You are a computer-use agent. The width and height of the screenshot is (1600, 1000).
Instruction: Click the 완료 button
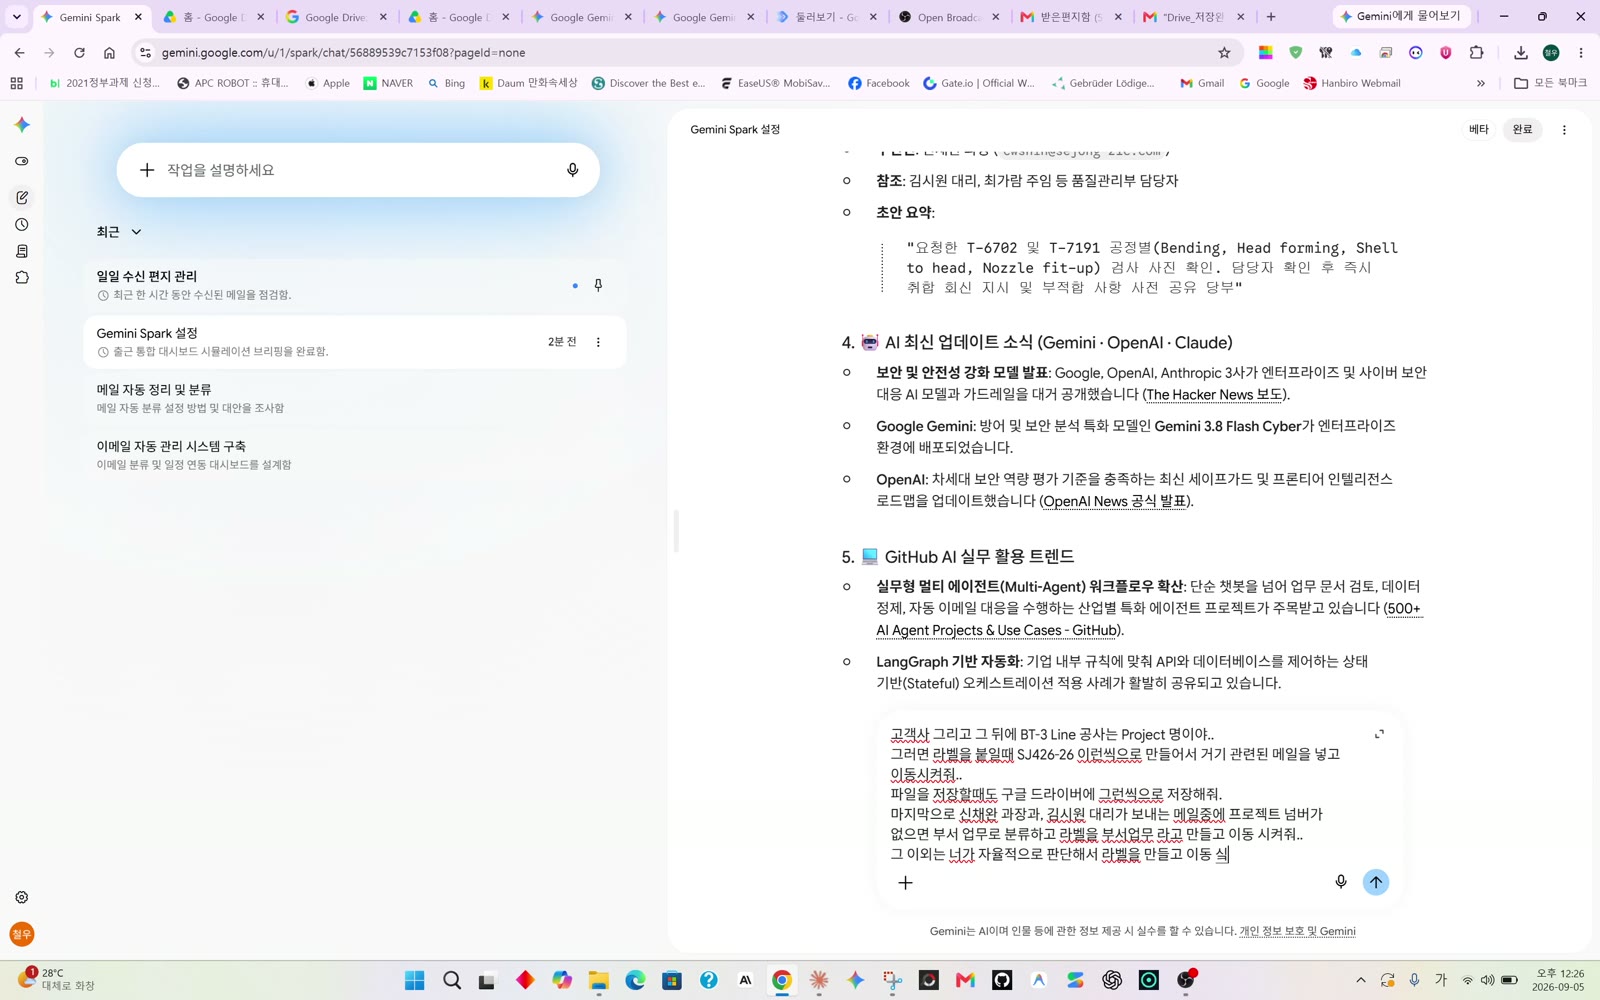pos(1522,129)
